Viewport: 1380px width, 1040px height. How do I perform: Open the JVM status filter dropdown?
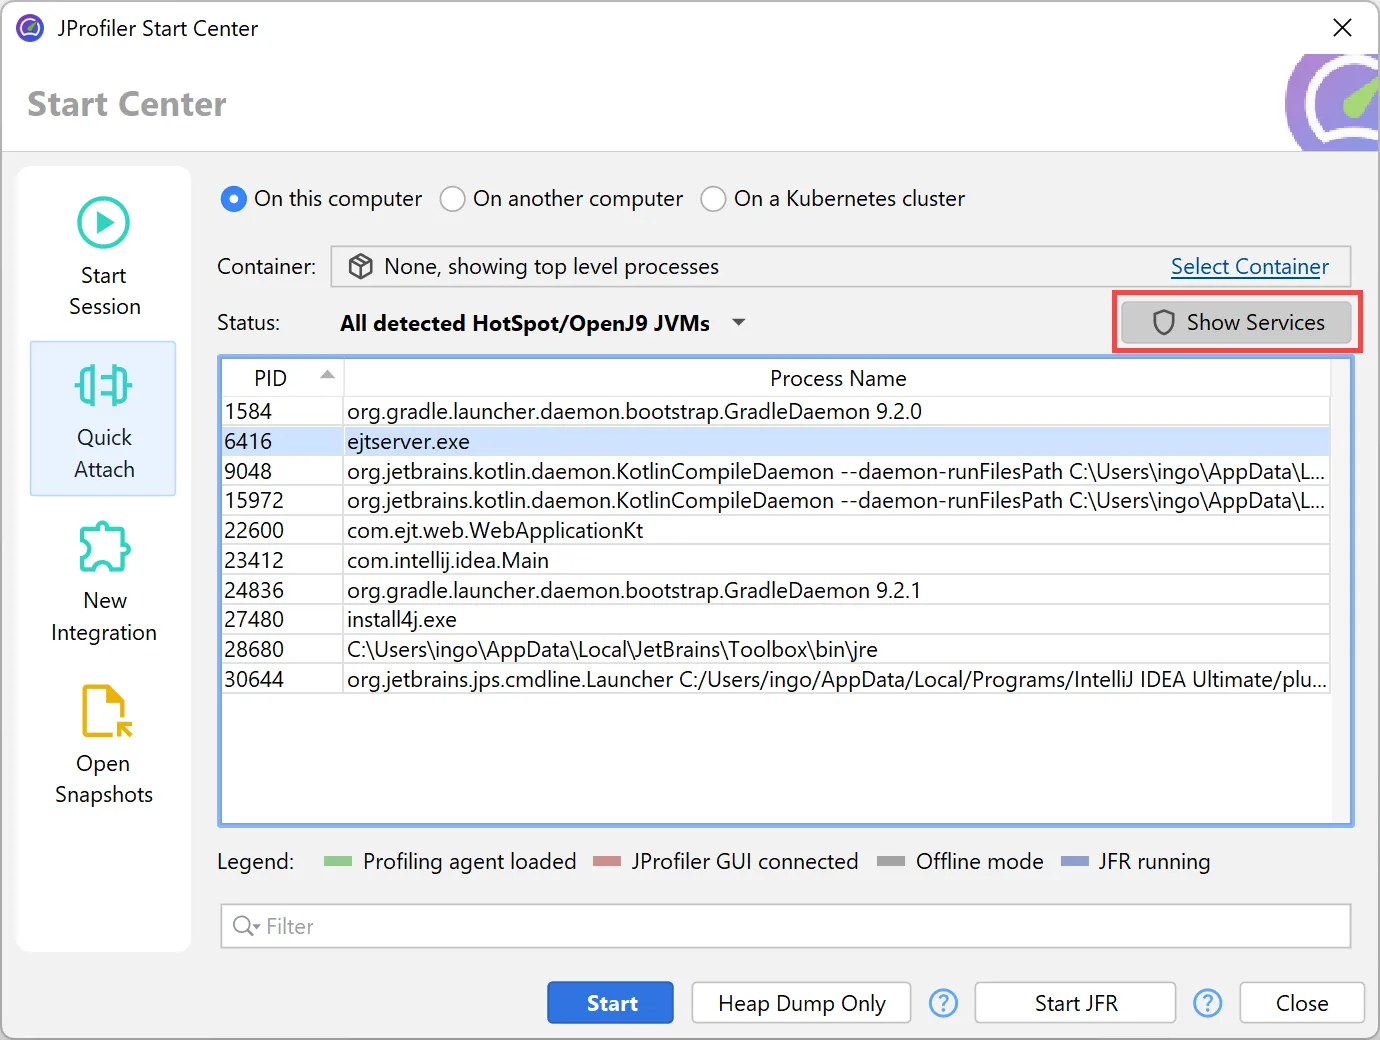(738, 322)
